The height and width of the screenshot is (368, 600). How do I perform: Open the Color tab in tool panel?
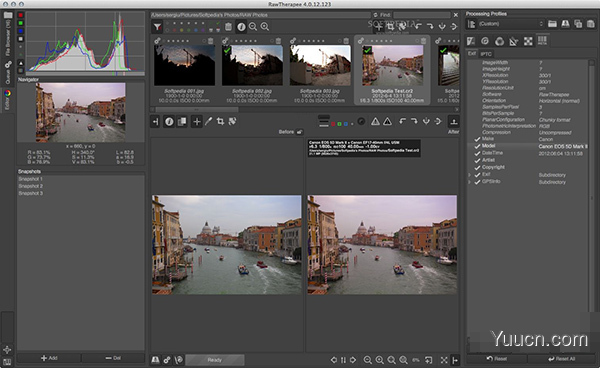(x=499, y=41)
